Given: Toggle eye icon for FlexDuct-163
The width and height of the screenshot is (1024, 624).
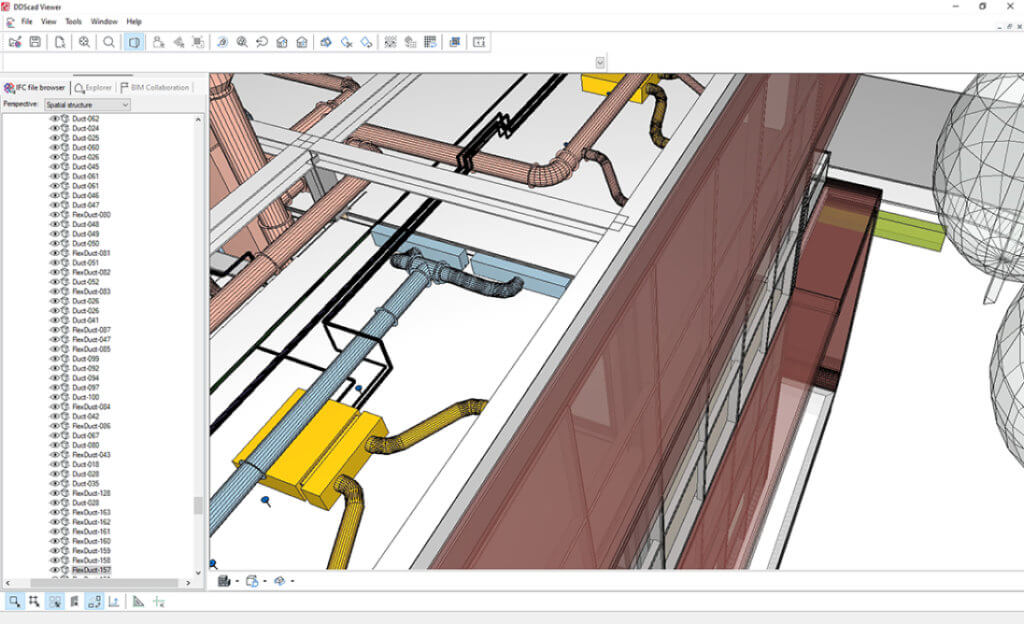Looking at the screenshot, I should pyautogui.click(x=55, y=513).
